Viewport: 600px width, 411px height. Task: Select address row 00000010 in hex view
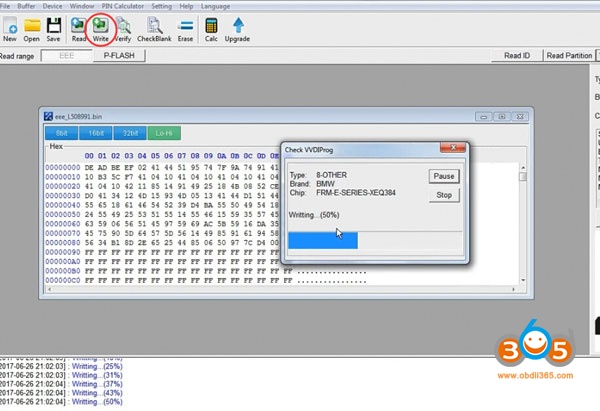click(x=63, y=177)
